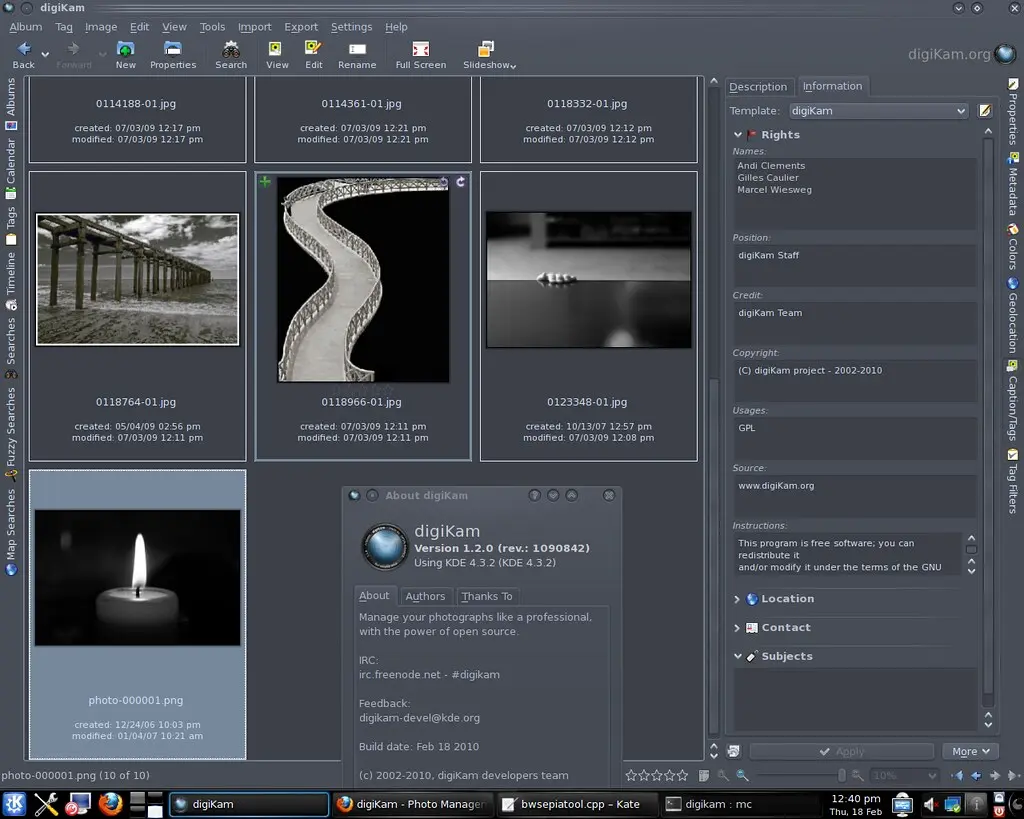The height and width of the screenshot is (819, 1024).
Task: Select the green plus on bridge thumbnail
Action: point(265,182)
